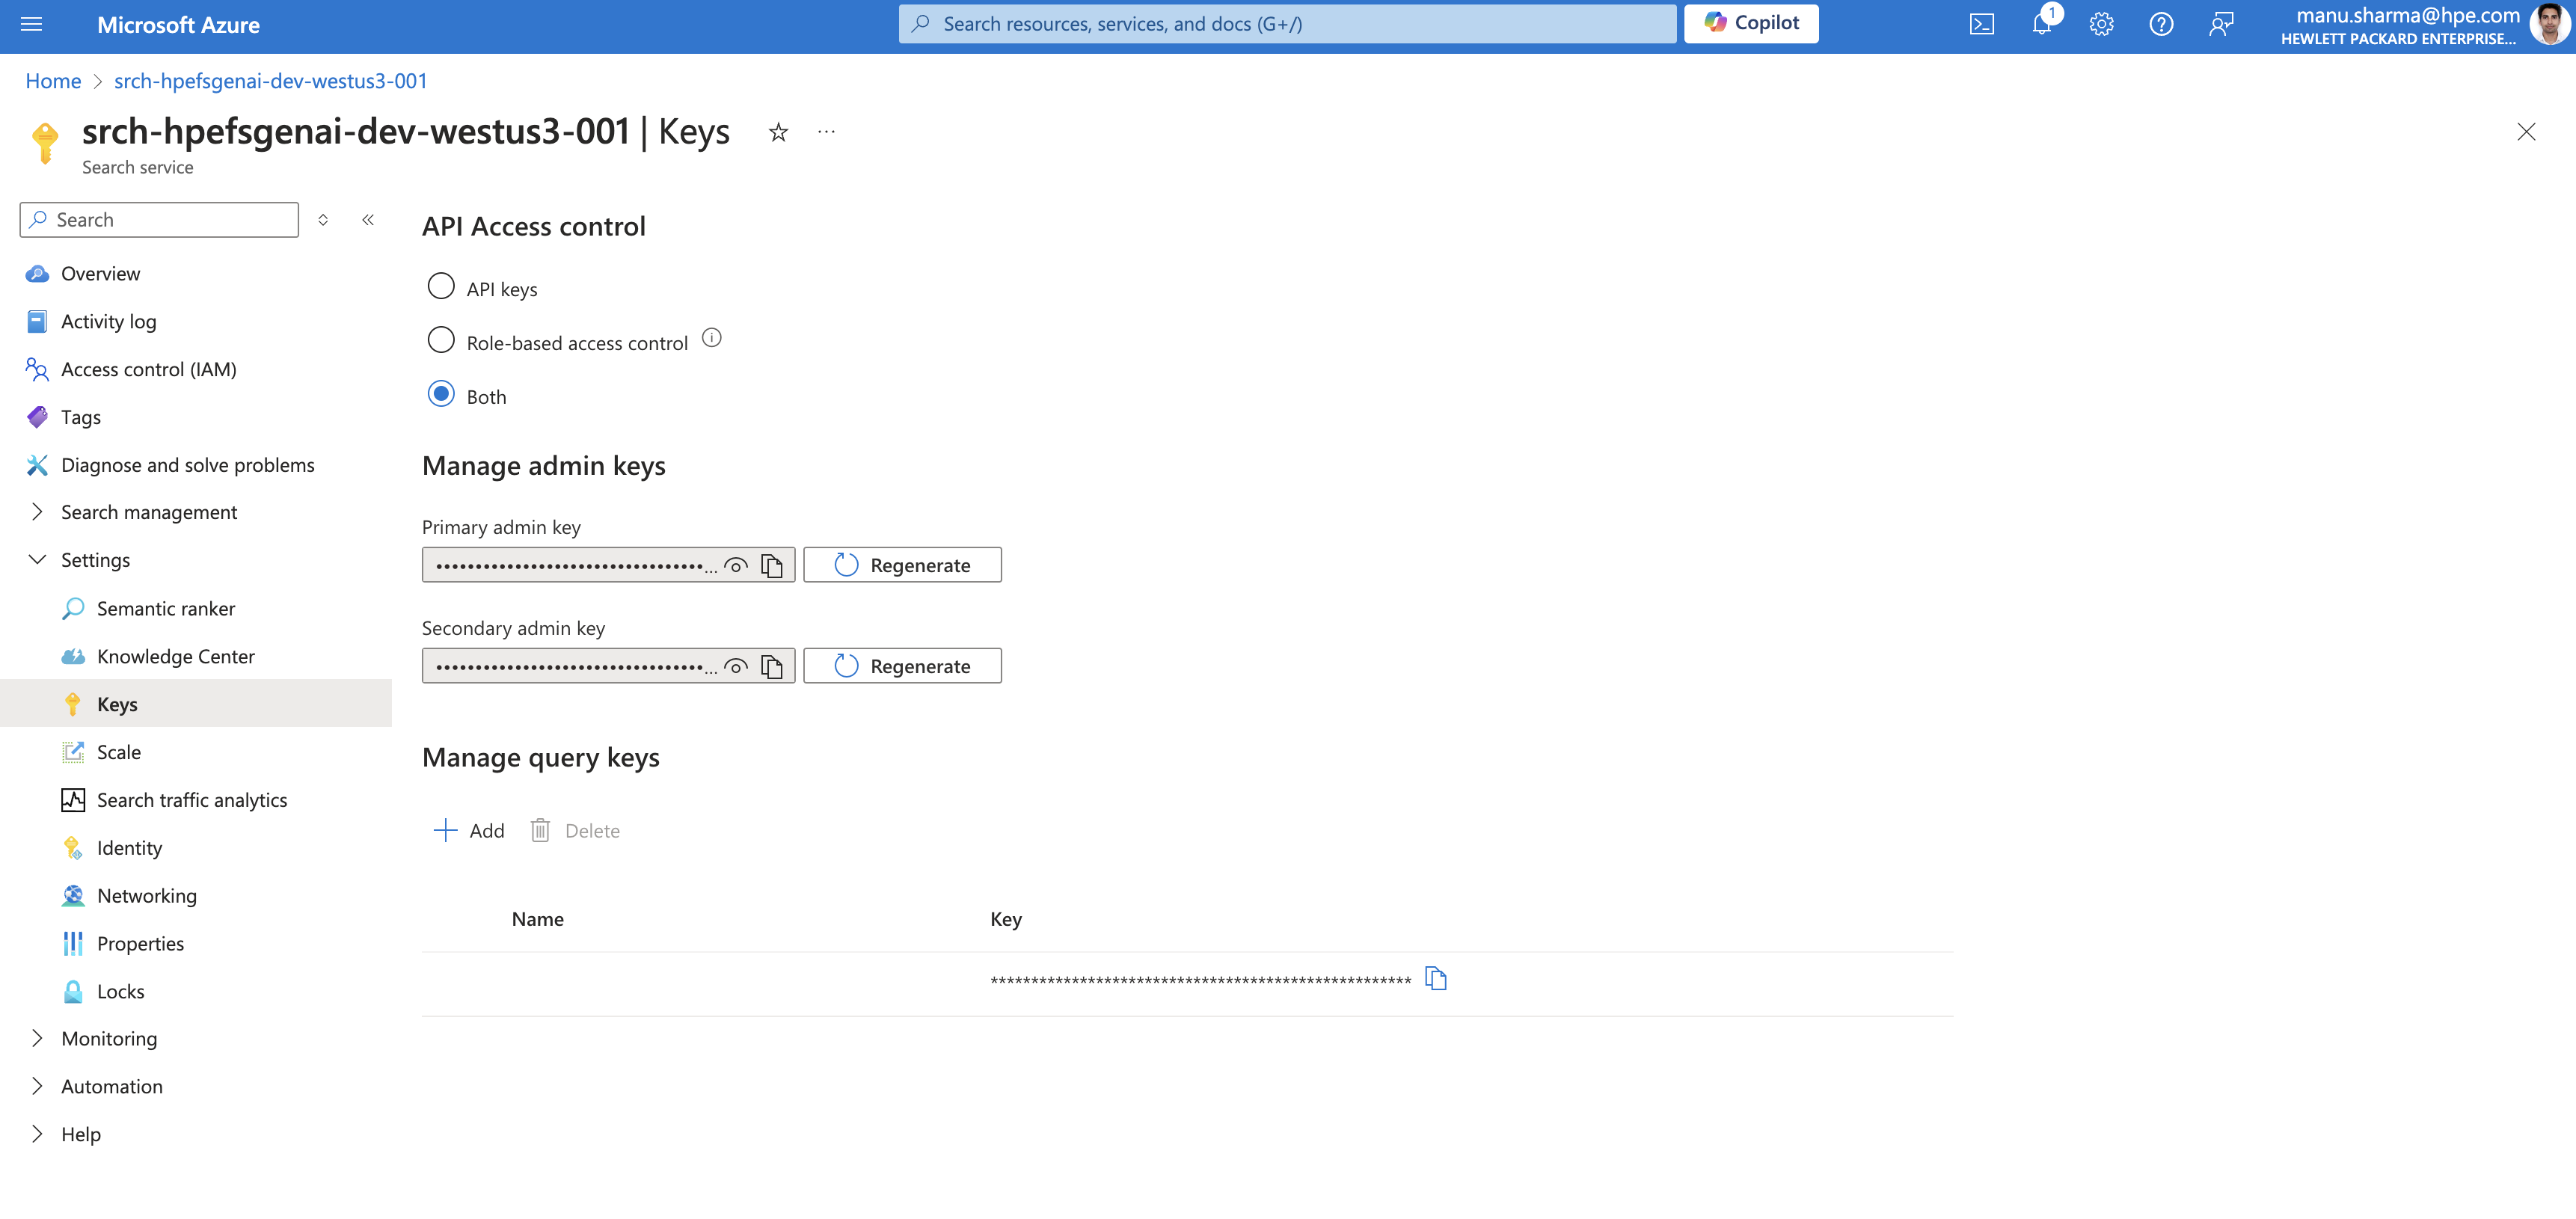Image resolution: width=2576 pixels, height=1219 pixels.
Task: Open the more options ellipsis beside title
Action: point(826,132)
